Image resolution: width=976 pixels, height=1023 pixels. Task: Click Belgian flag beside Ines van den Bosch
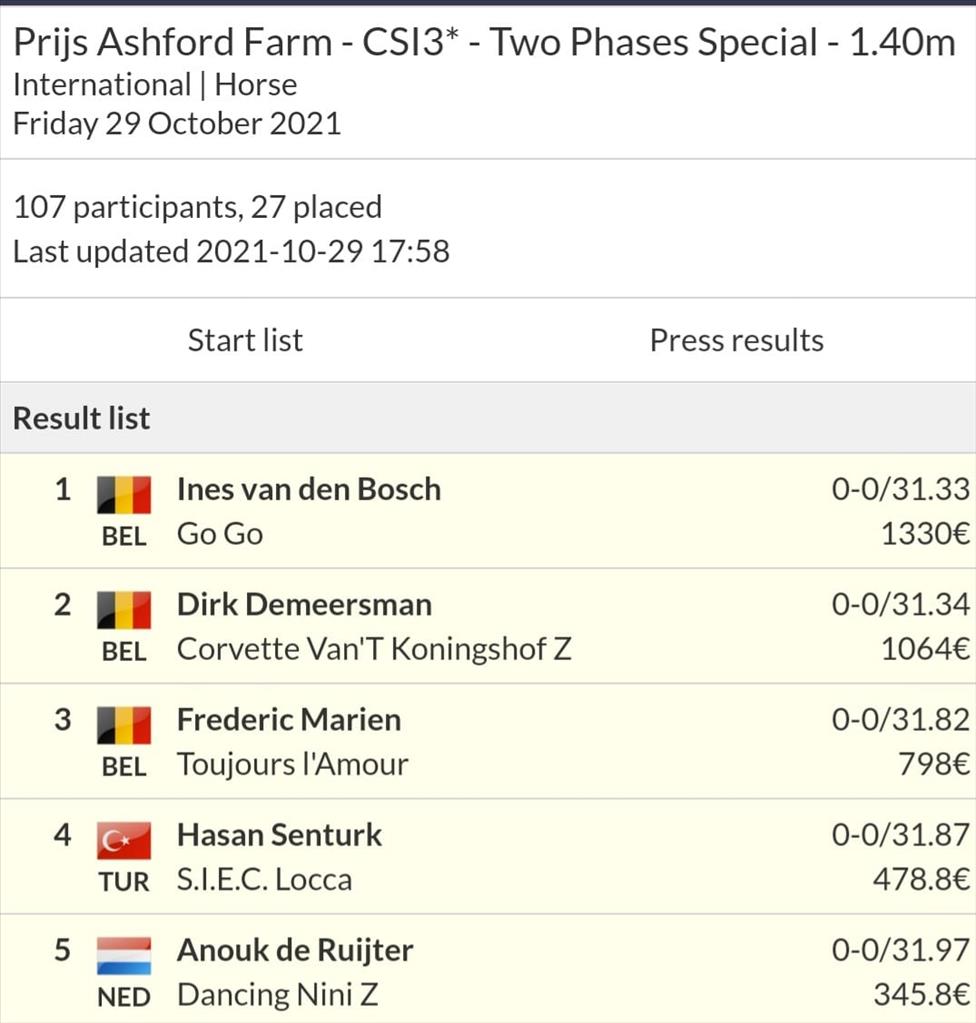pyautogui.click(x=124, y=495)
